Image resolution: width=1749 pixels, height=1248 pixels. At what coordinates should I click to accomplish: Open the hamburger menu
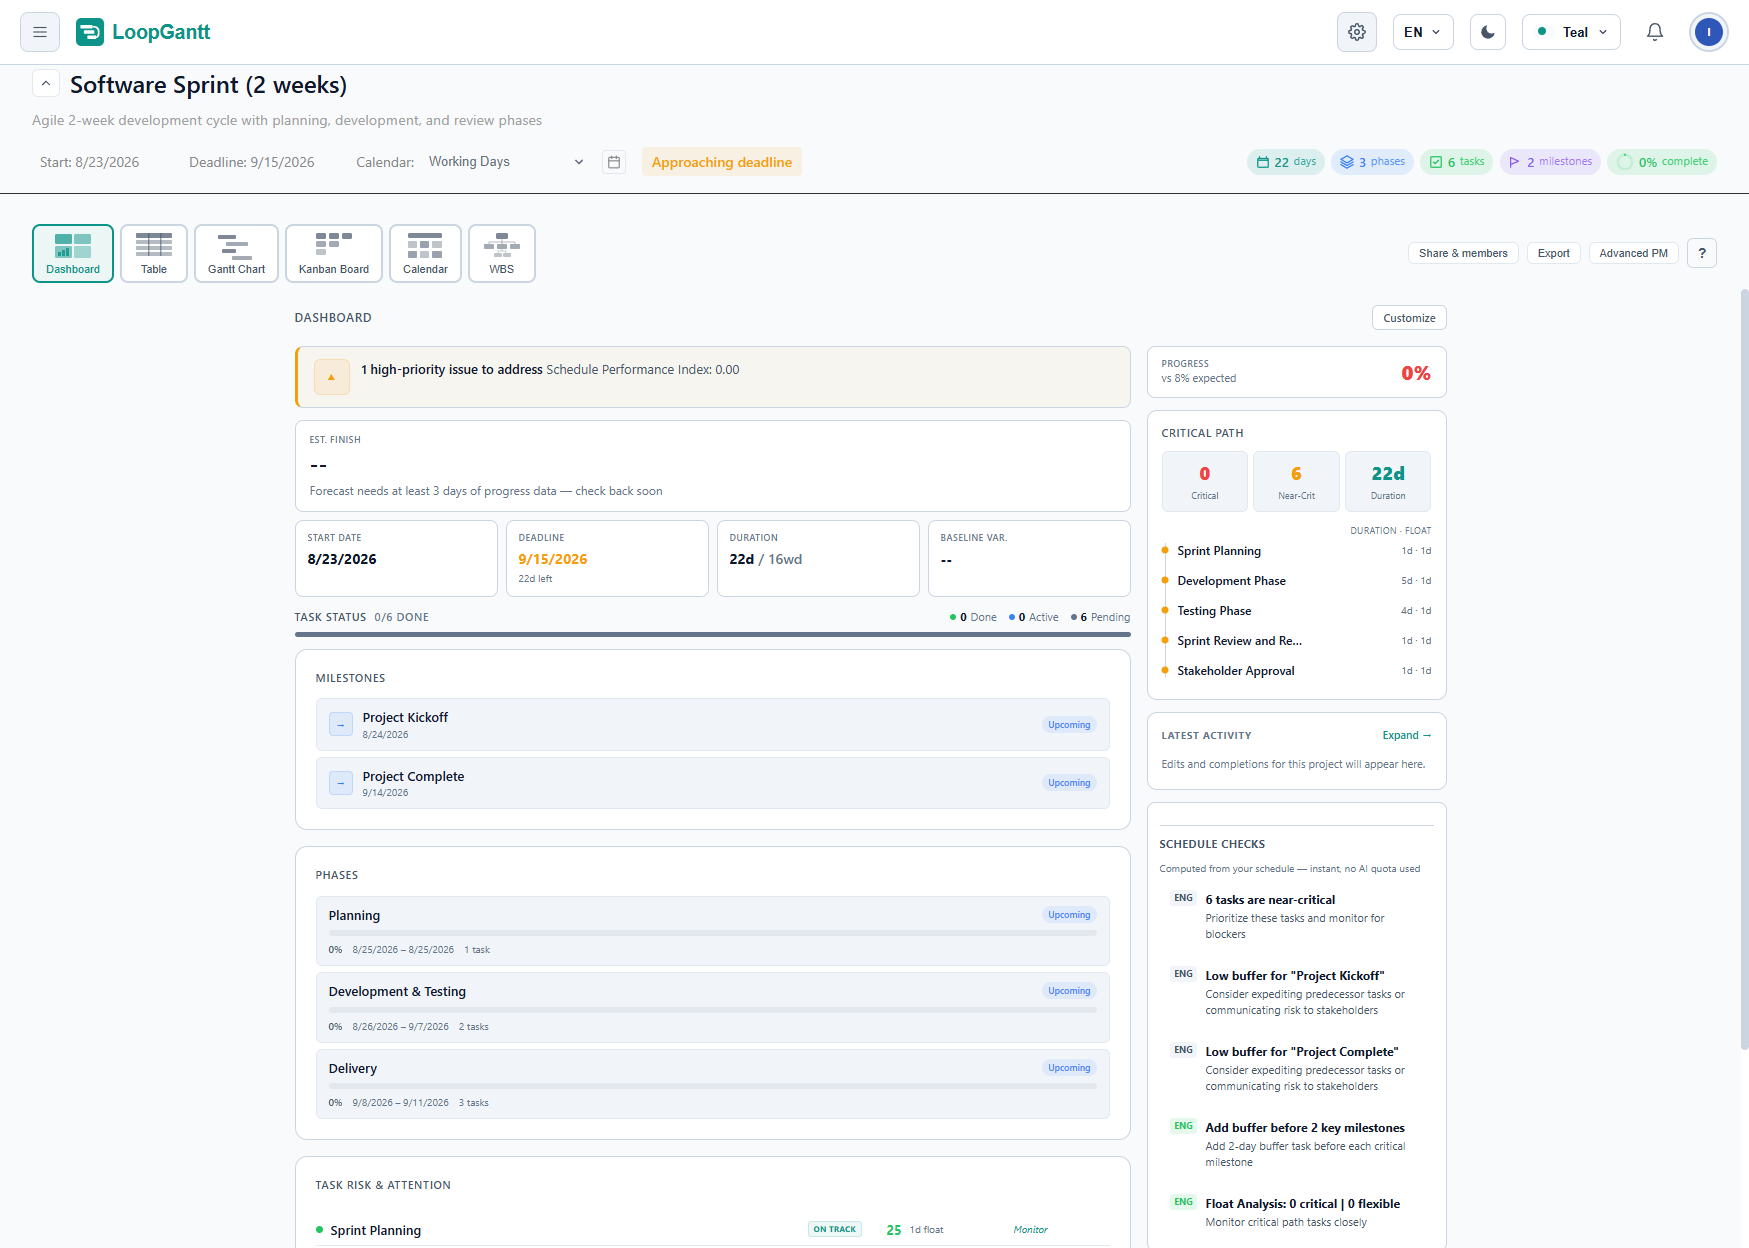(40, 32)
